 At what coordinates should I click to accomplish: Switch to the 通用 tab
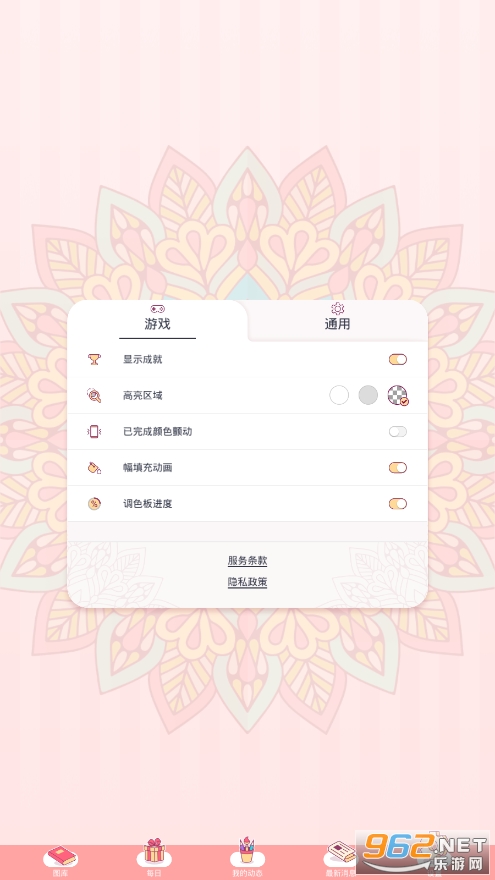pos(337,320)
